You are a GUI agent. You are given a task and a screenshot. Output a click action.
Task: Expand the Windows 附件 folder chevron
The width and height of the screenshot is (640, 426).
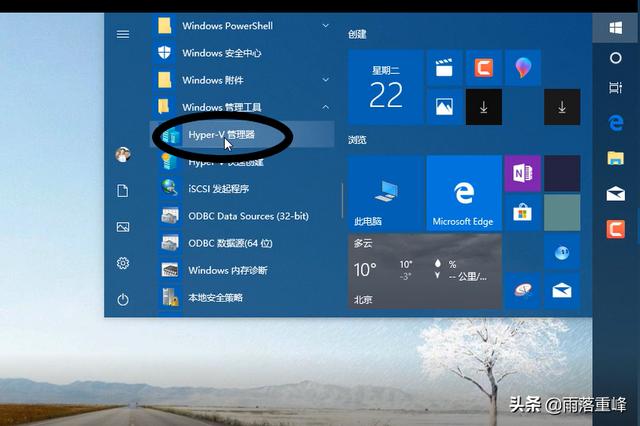pyautogui.click(x=326, y=80)
